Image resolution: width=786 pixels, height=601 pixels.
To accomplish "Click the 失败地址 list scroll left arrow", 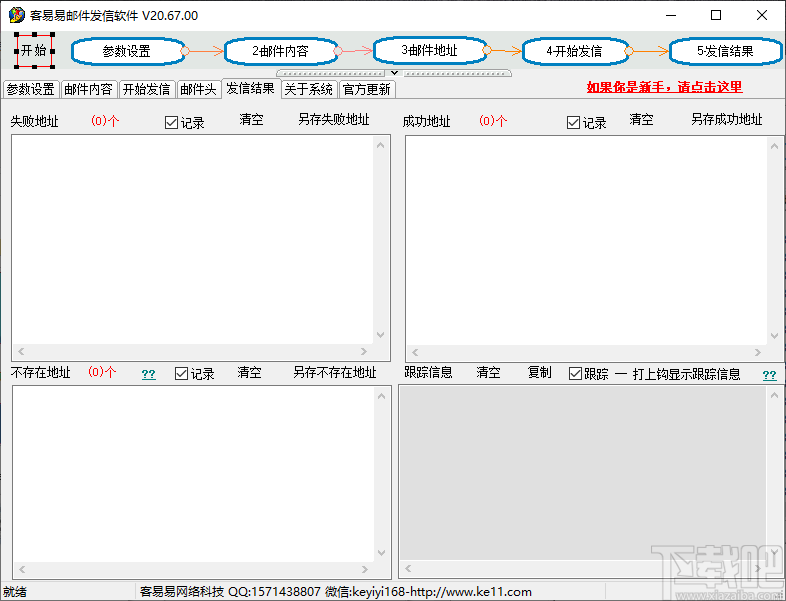I will (x=21, y=351).
